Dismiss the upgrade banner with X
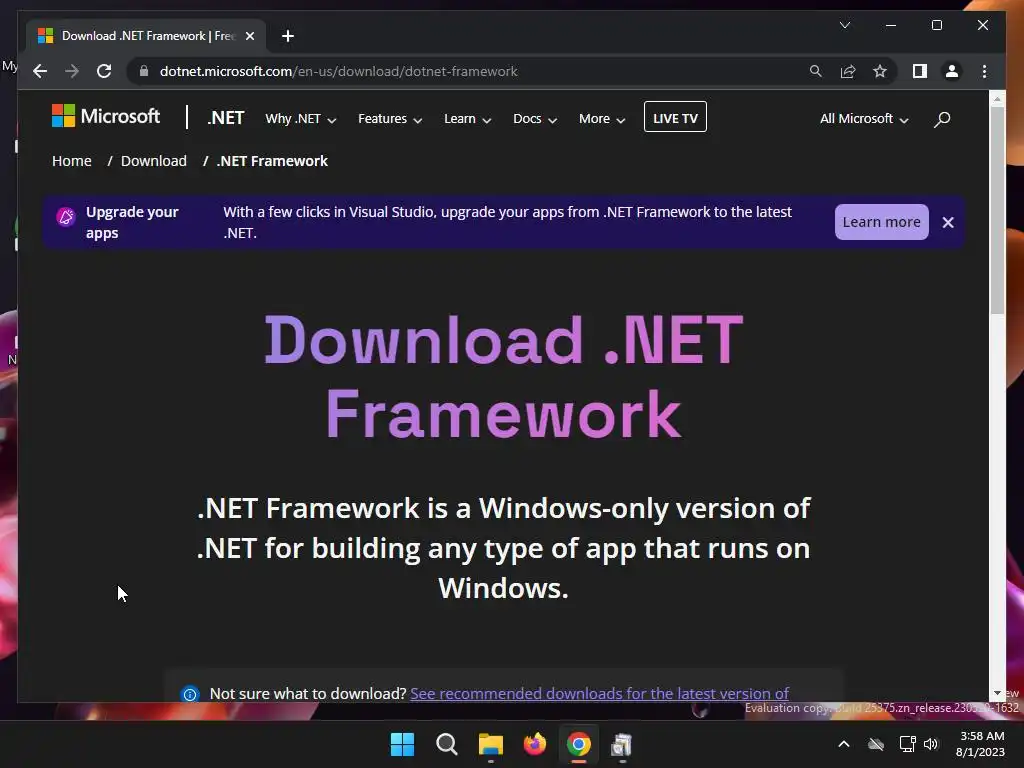 click(948, 222)
